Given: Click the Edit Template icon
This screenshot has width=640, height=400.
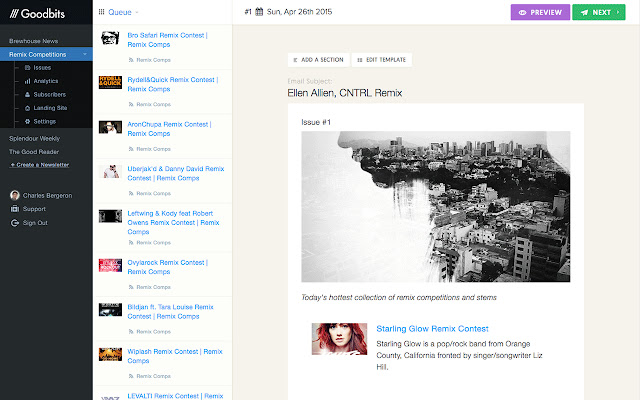Looking at the screenshot, I should 360,60.
